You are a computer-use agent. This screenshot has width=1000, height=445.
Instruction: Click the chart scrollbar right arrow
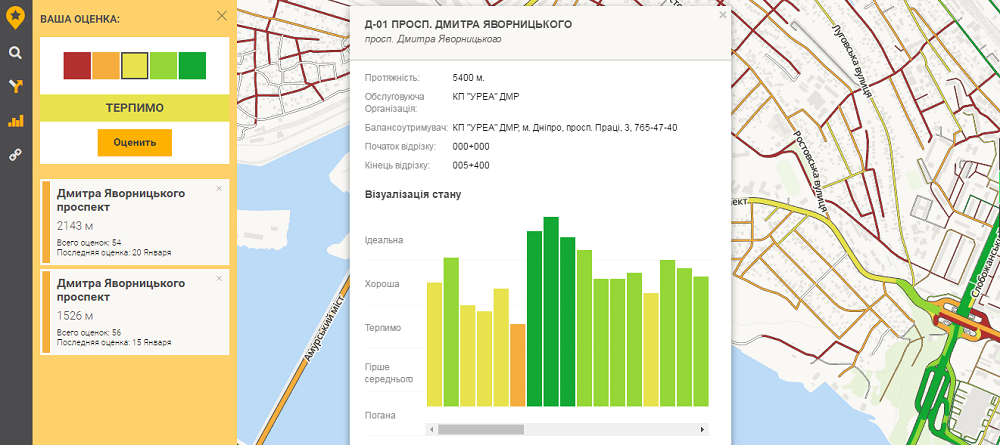(703, 429)
